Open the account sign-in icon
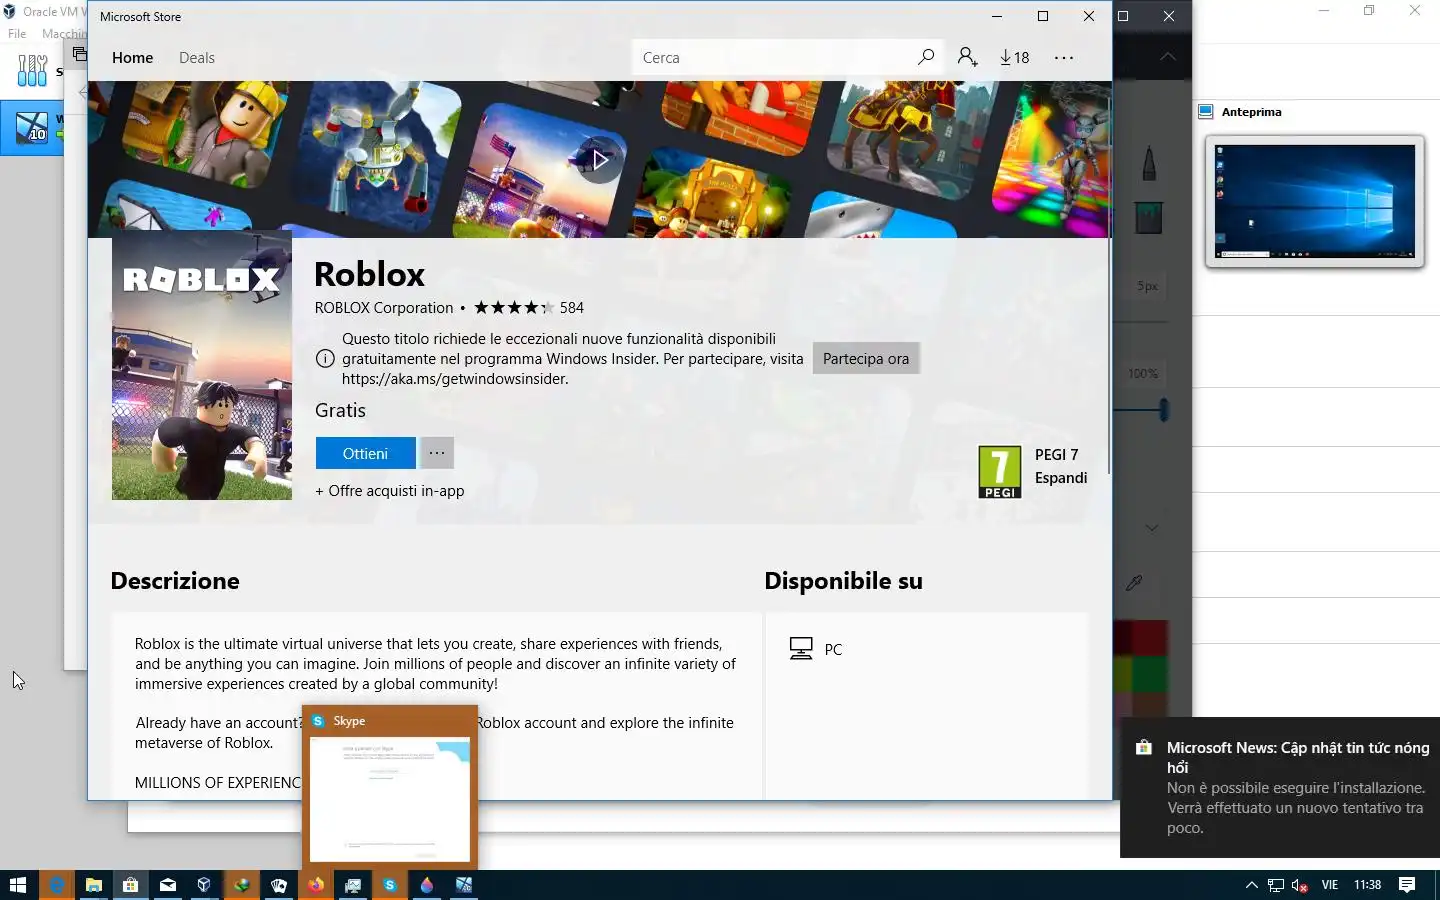 pyautogui.click(x=967, y=57)
